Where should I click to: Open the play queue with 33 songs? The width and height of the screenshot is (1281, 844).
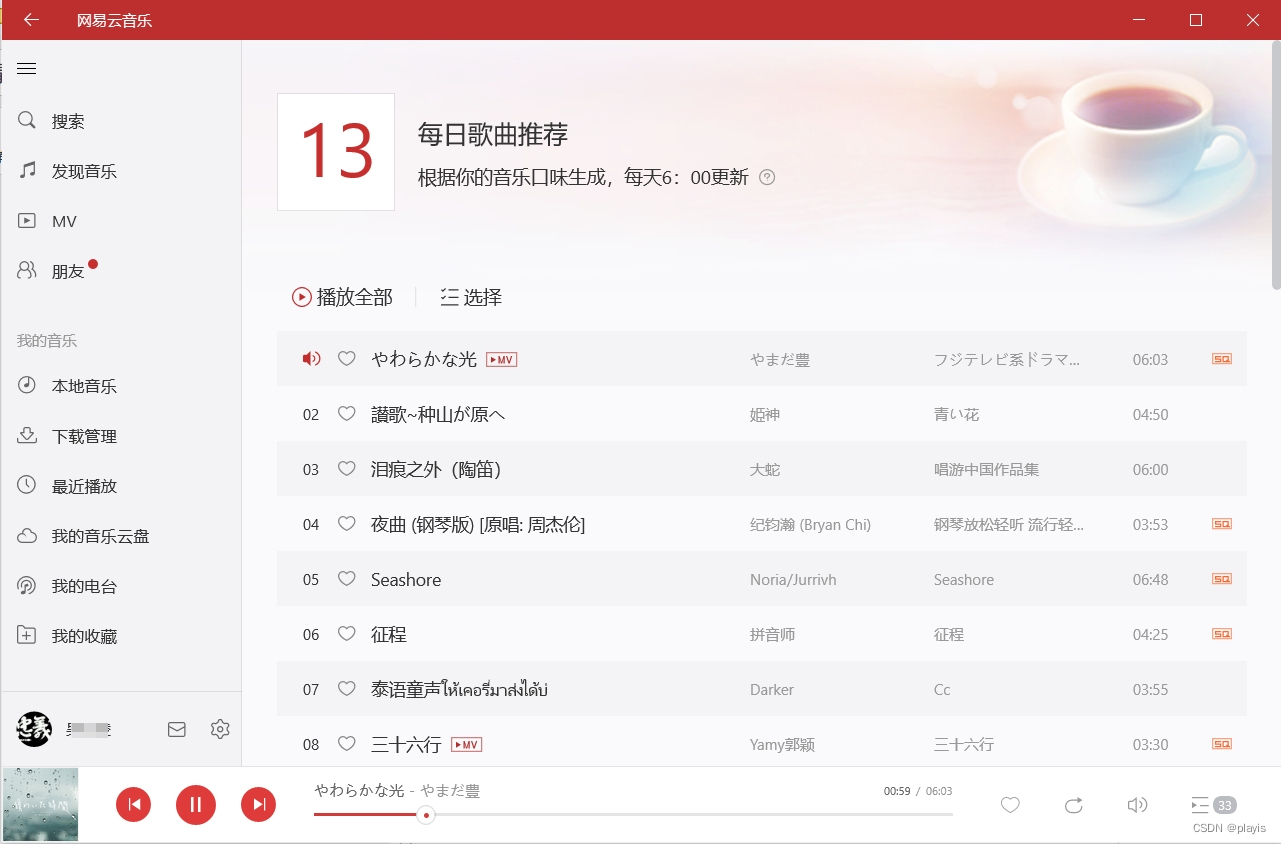tap(1213, 805)
